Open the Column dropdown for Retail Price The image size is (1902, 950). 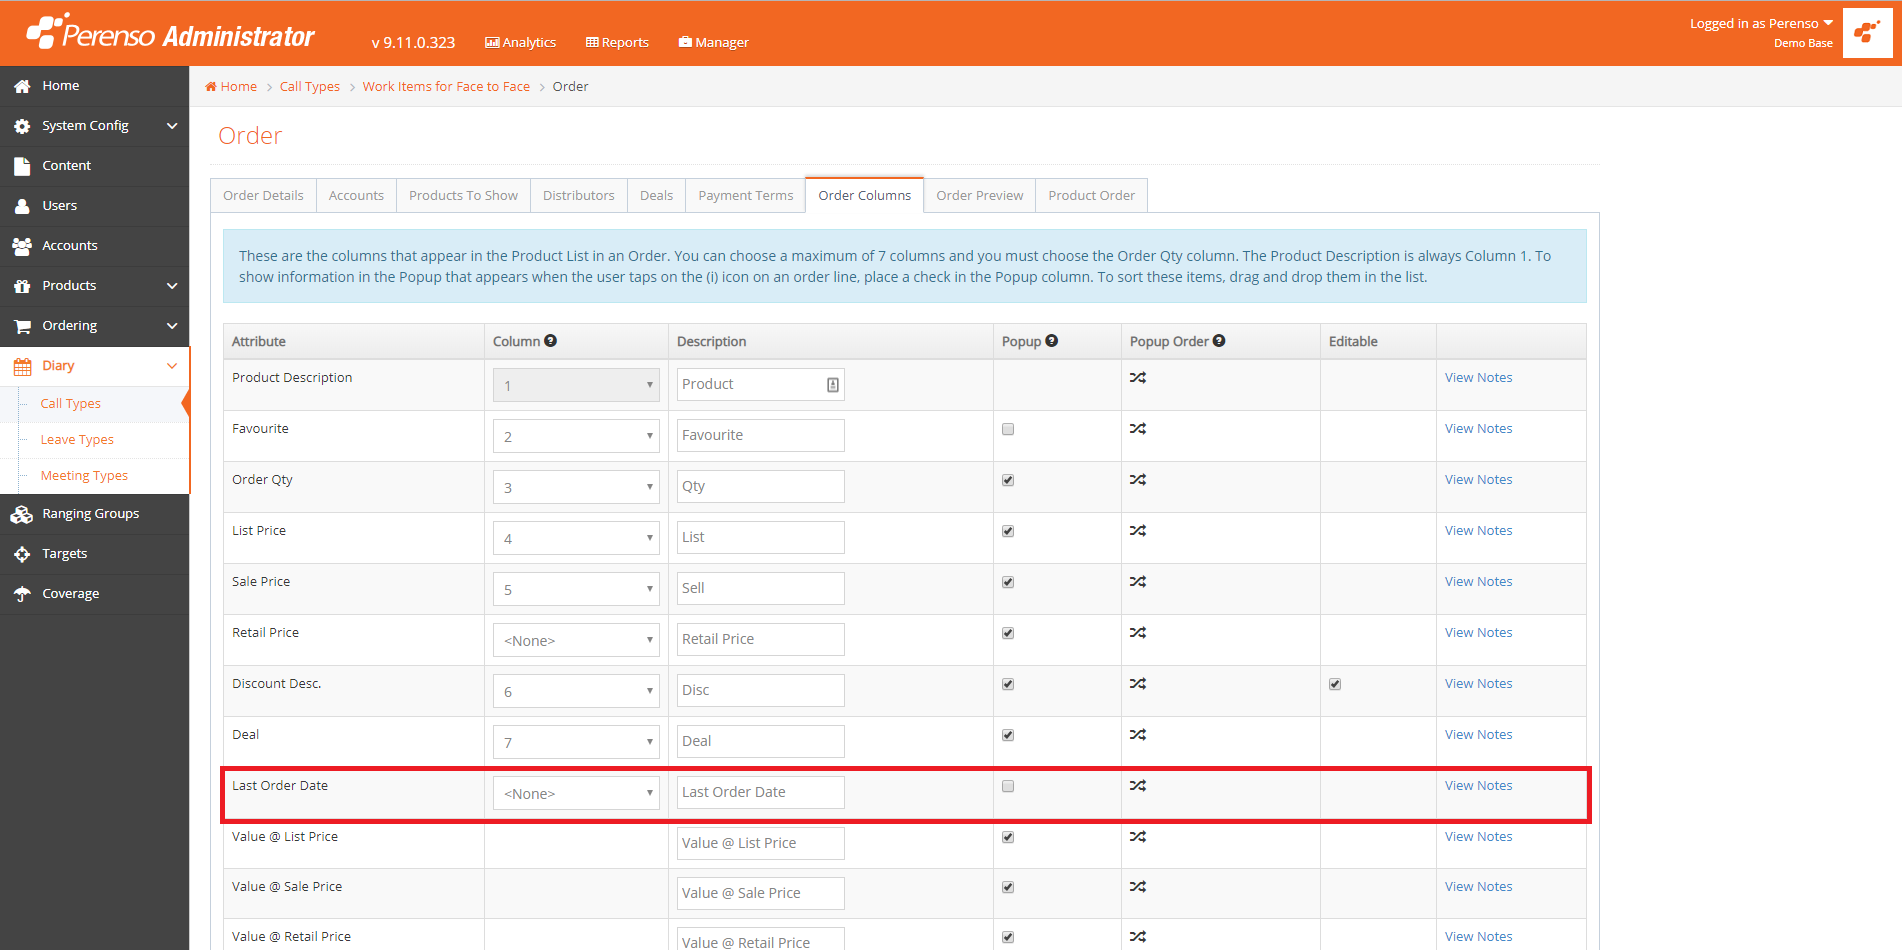point(576,640)
